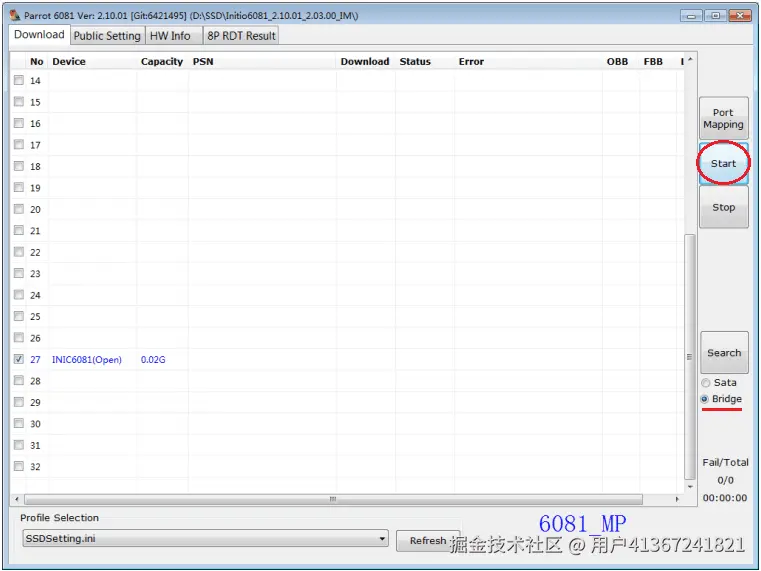Screen dimensions: 761x571
Task: Click the horizontal scrollbar thumb
Action: 333,499
